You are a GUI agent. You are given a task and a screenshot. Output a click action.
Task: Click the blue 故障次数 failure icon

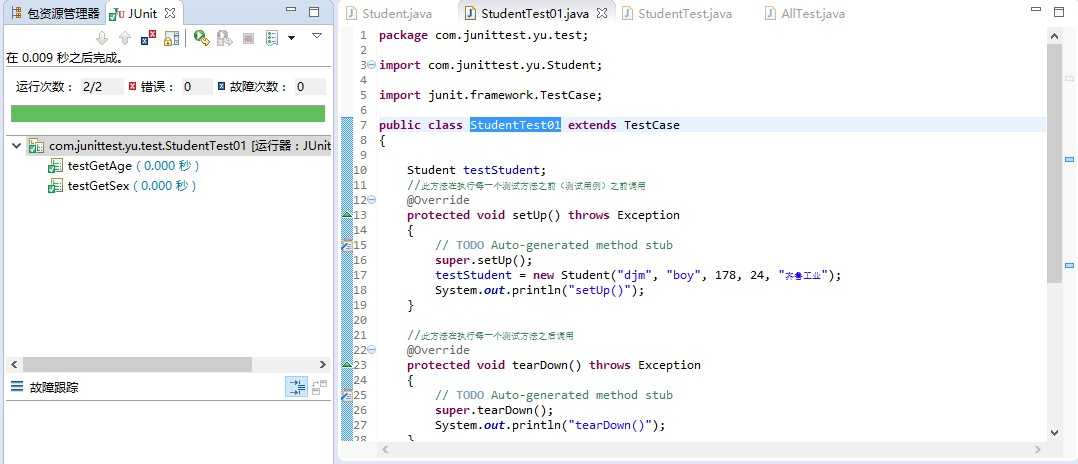pos(221,87)
